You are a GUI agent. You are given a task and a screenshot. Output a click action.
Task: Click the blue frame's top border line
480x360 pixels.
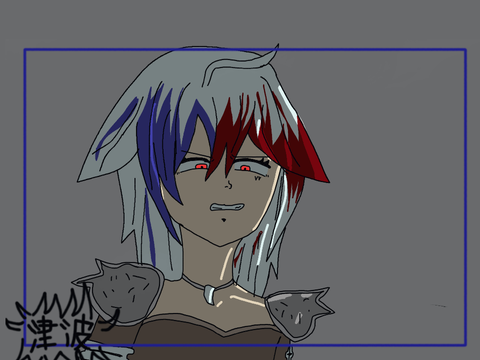tap(245, 50)
